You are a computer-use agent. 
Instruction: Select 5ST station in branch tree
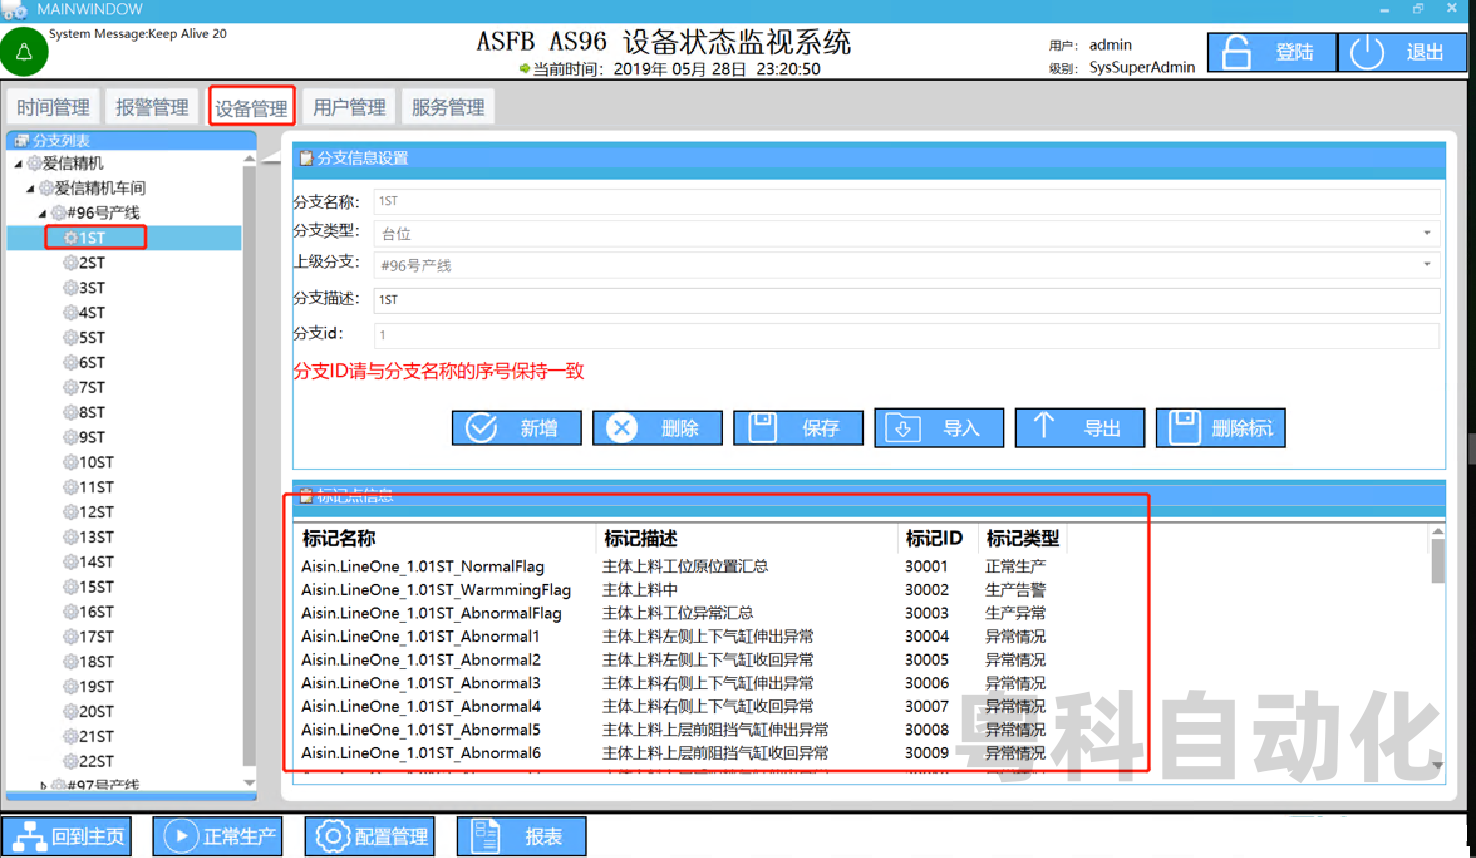91,338
